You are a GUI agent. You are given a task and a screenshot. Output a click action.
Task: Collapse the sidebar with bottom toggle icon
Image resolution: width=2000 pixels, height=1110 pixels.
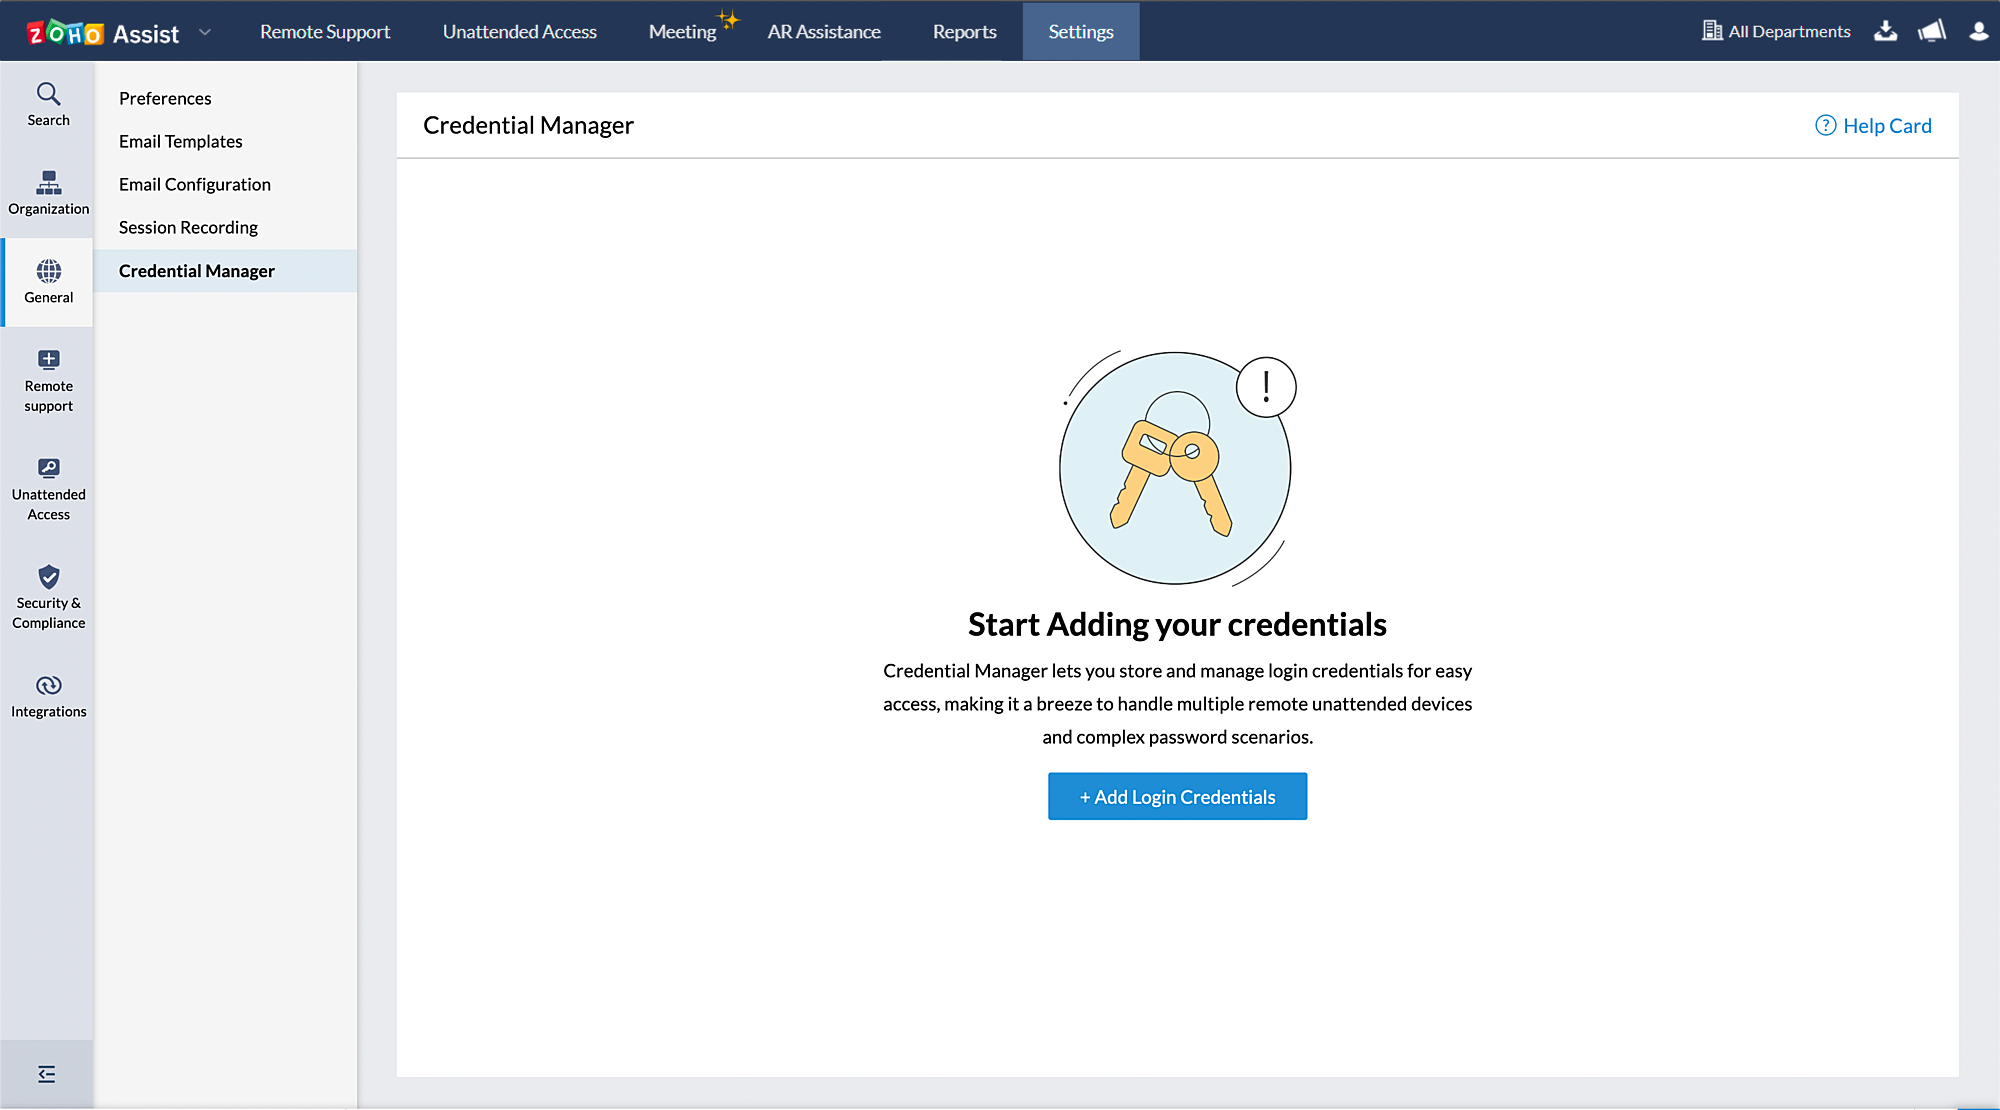(x=47, y=1074)
